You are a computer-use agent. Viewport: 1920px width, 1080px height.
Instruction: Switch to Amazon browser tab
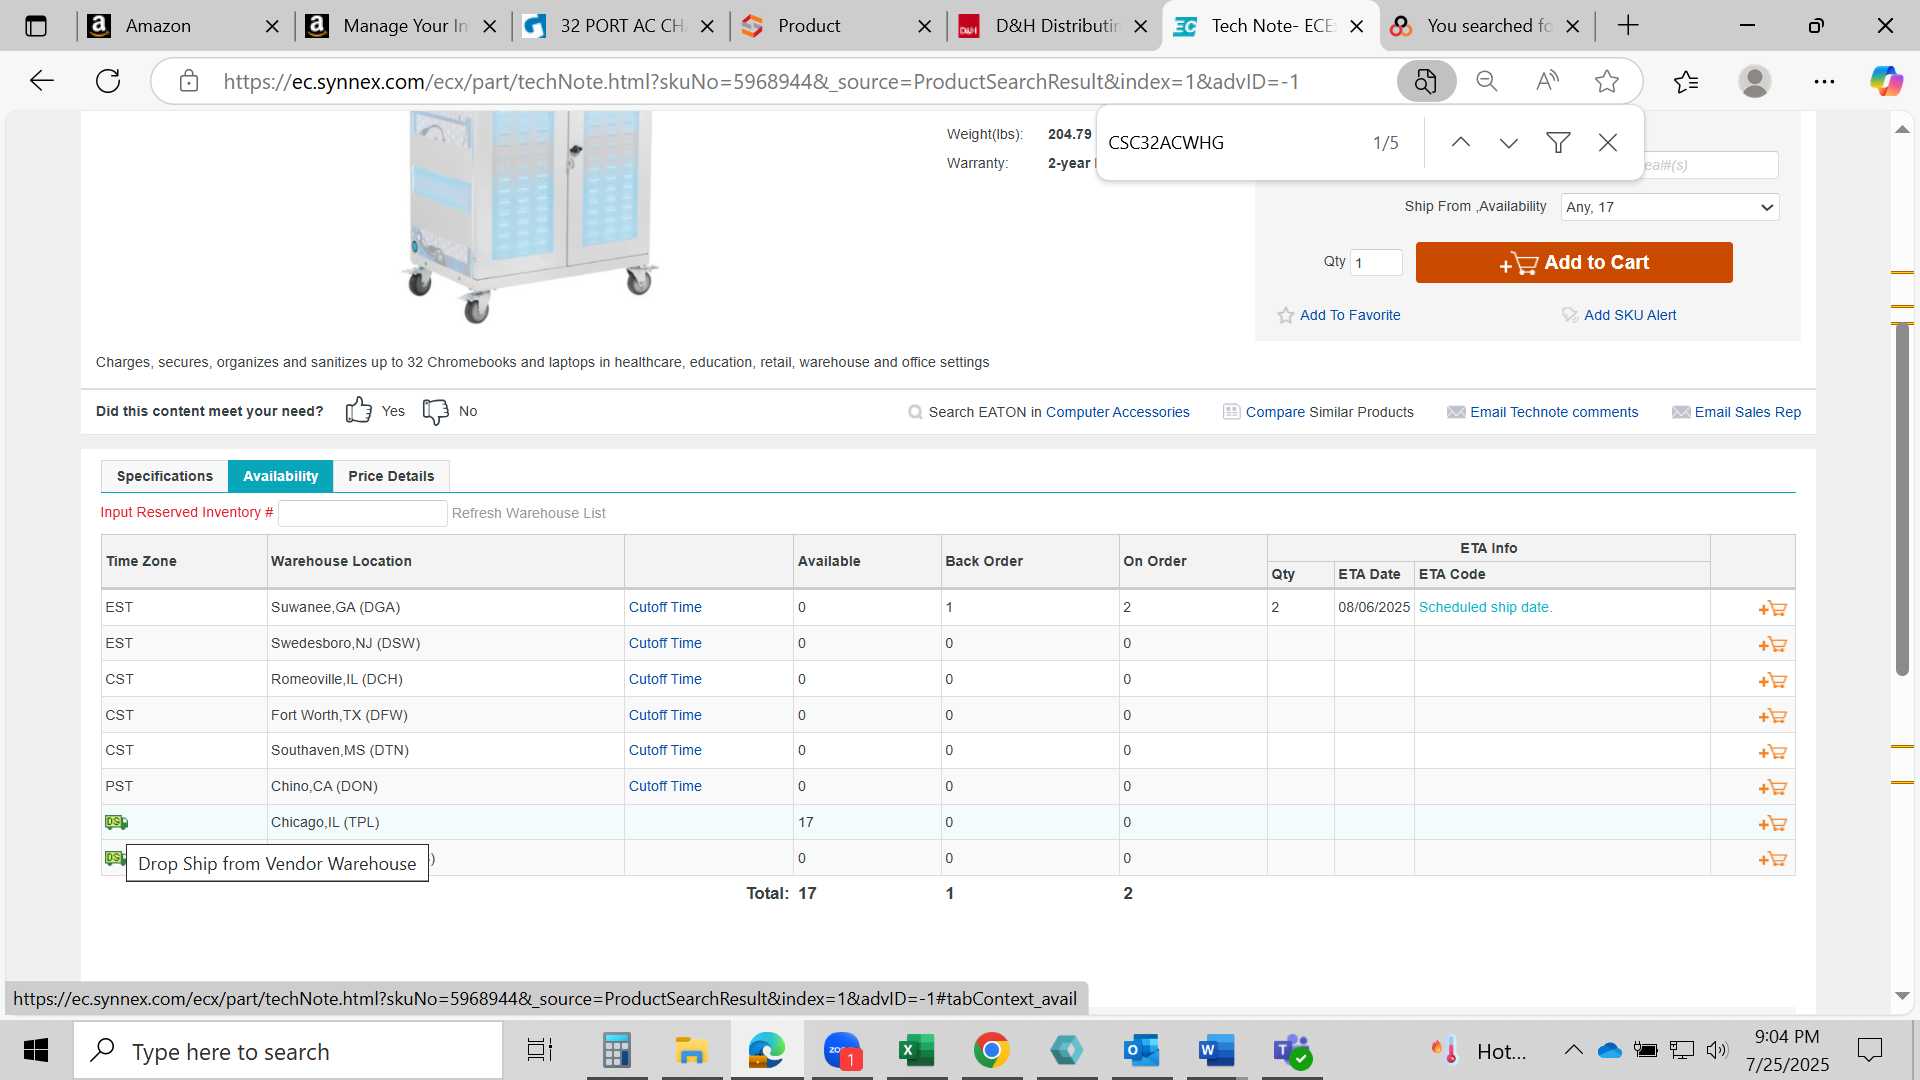[x=184, y=26]
